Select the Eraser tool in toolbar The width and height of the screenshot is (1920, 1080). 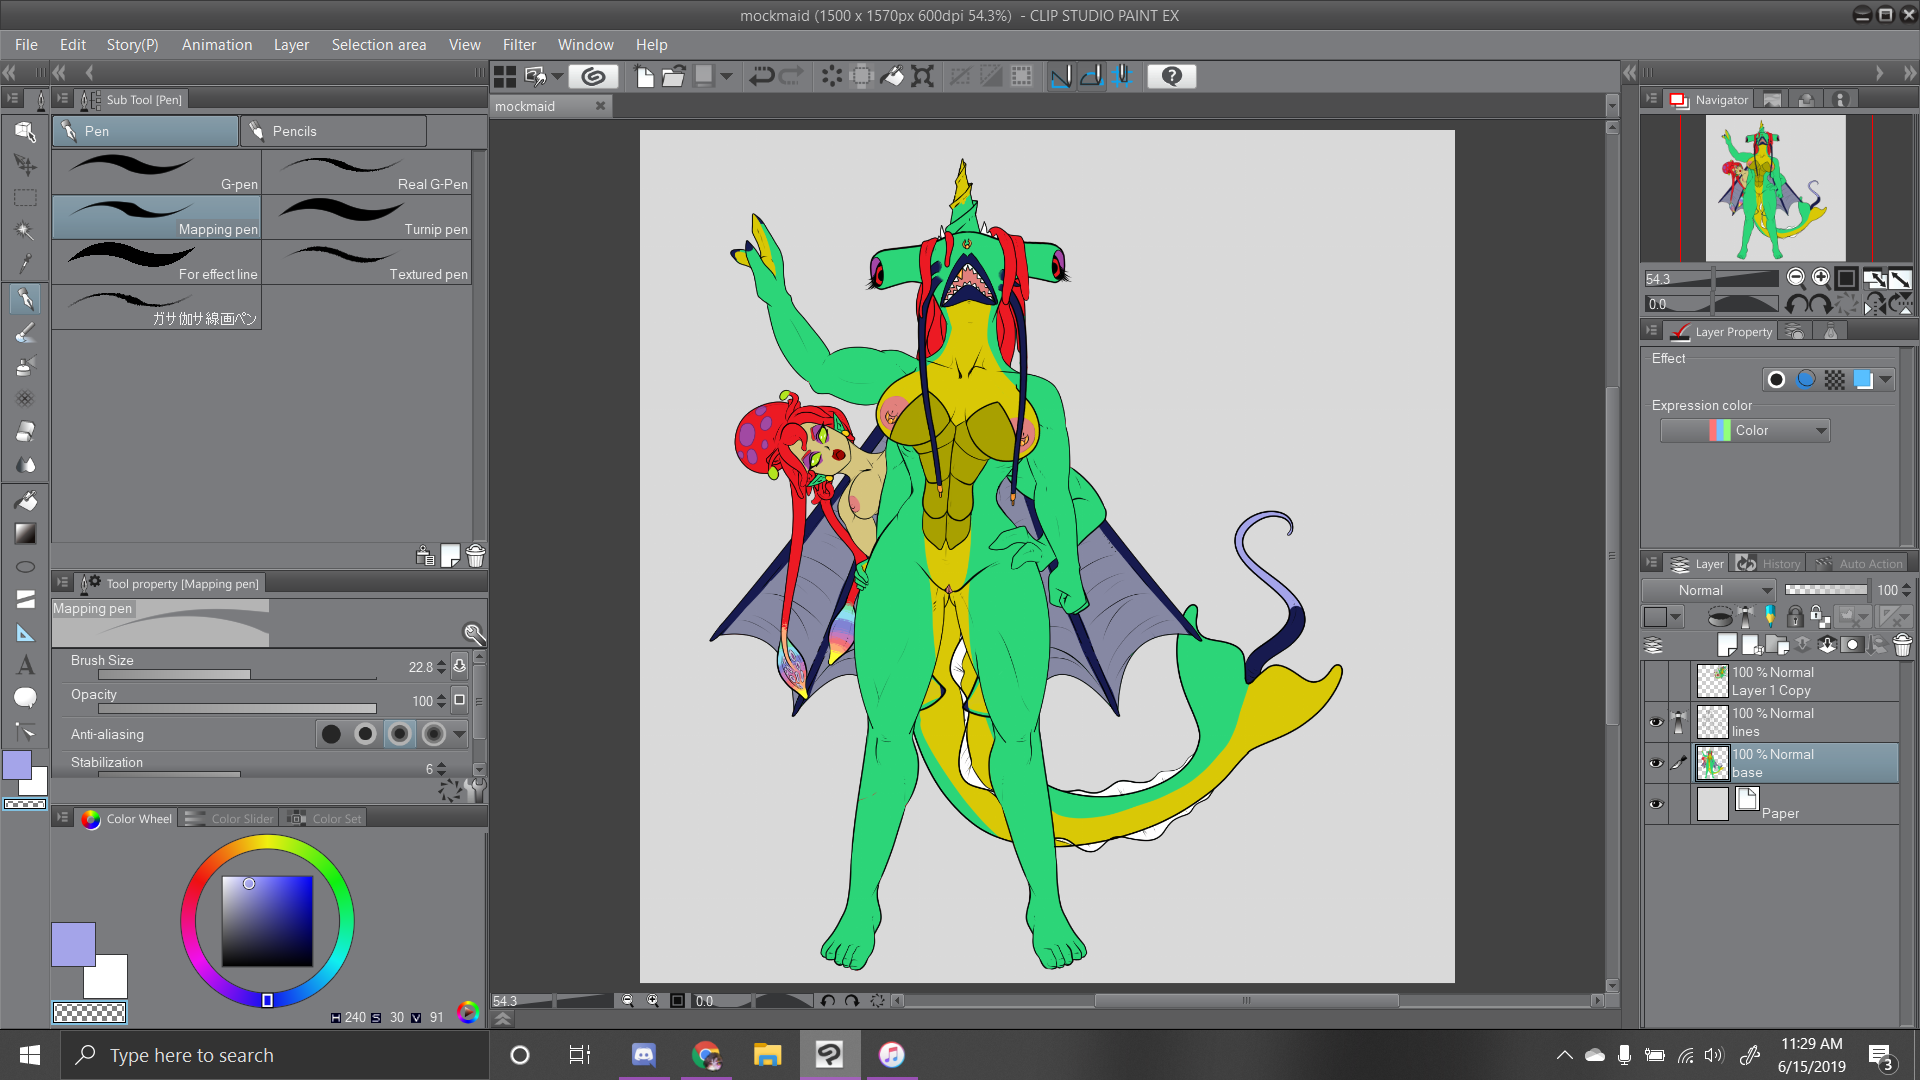coord(25,432)
